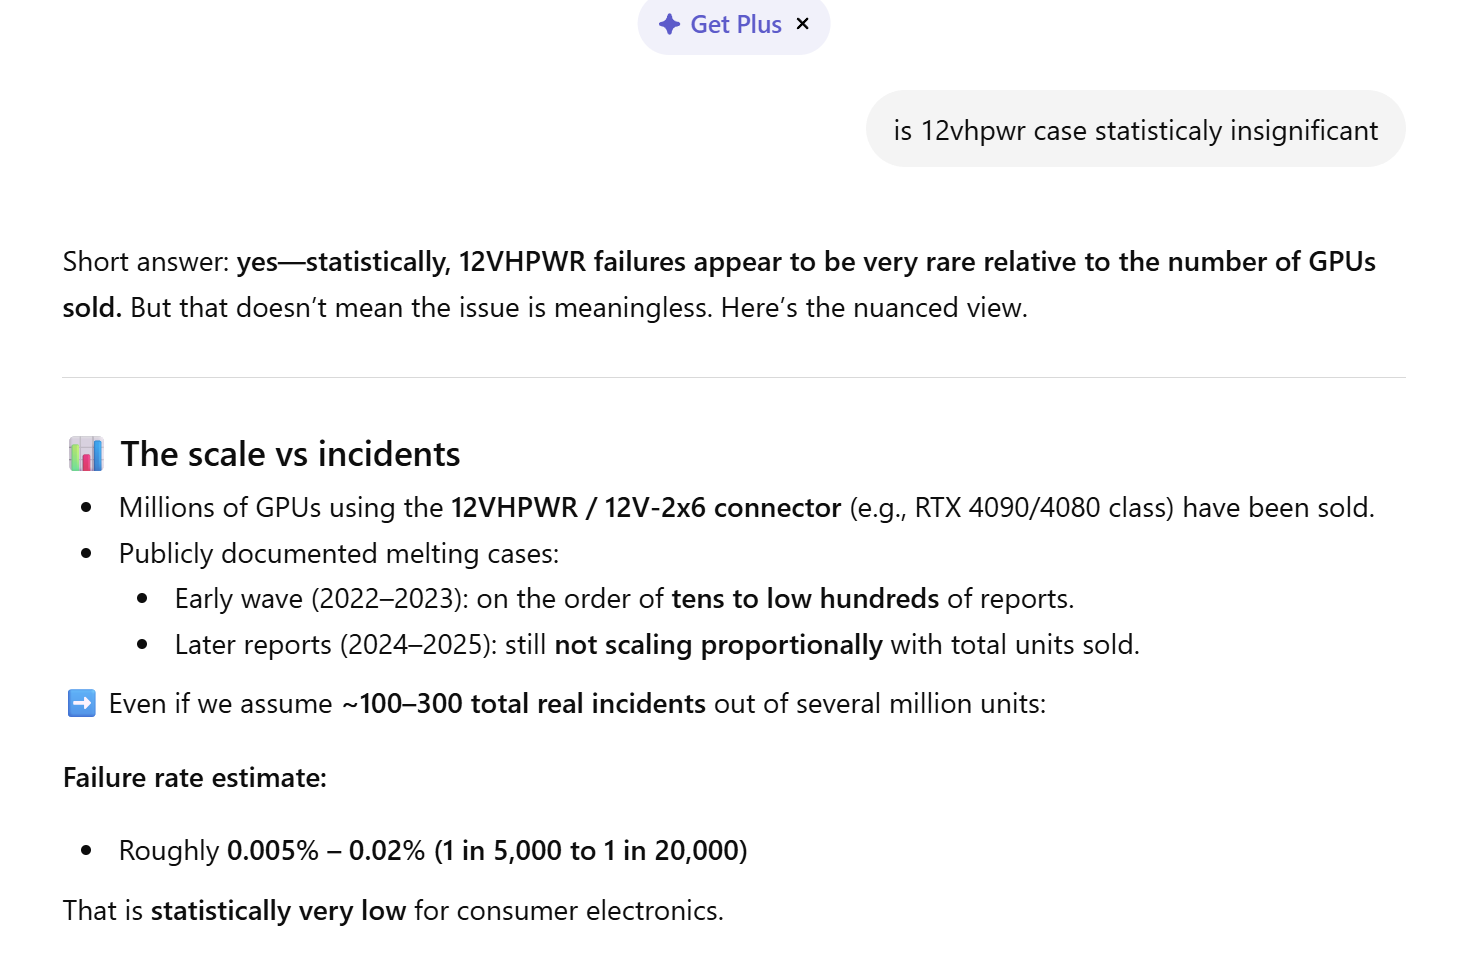Select the user message about 12vhpwr
The height and width of the screenshot is (968, 1465).
(1135, 130)
